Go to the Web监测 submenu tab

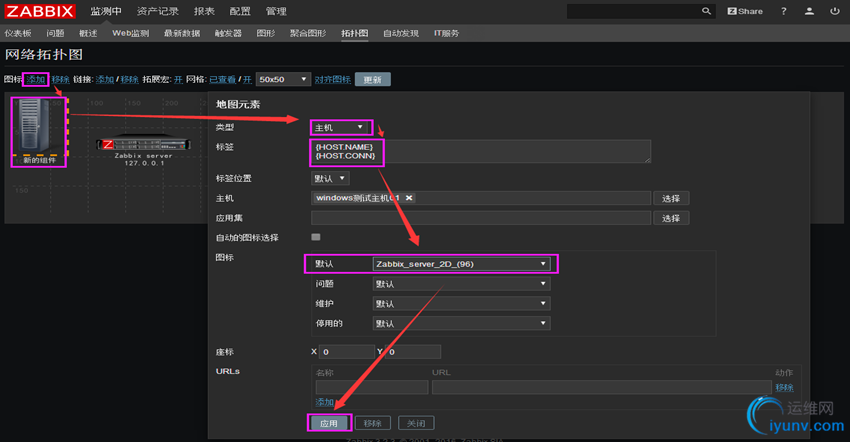click(131, 33)
